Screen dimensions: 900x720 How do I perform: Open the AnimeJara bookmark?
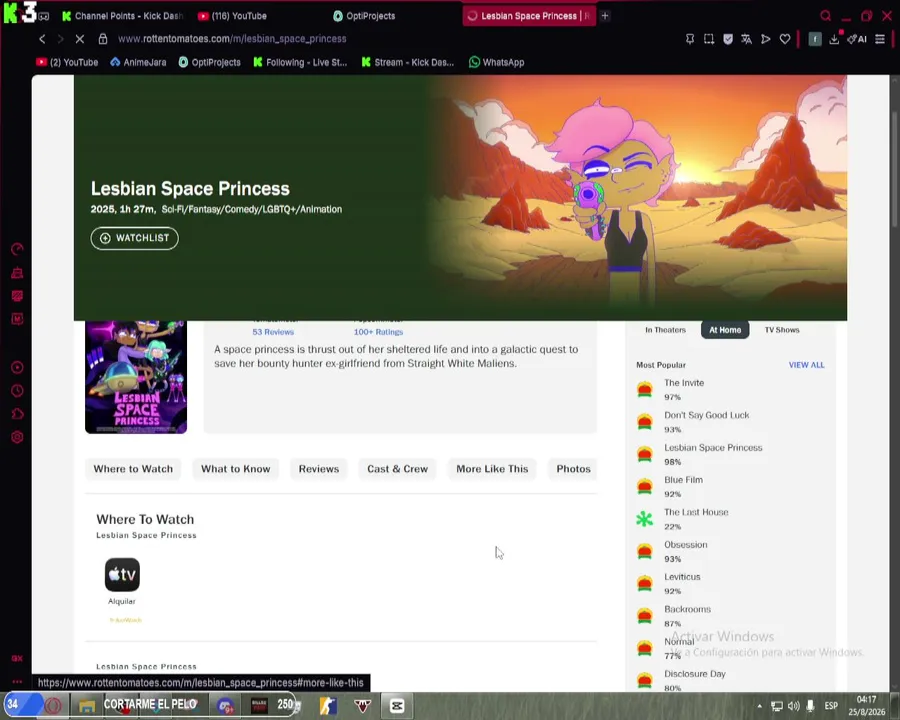(x=138, y=62)
